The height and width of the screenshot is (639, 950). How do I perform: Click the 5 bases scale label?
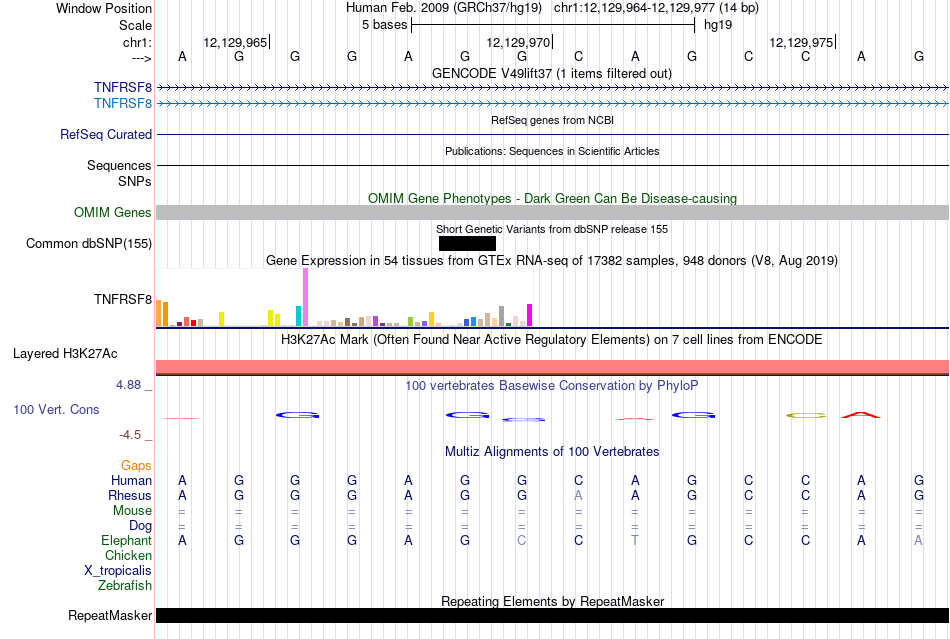384,25
